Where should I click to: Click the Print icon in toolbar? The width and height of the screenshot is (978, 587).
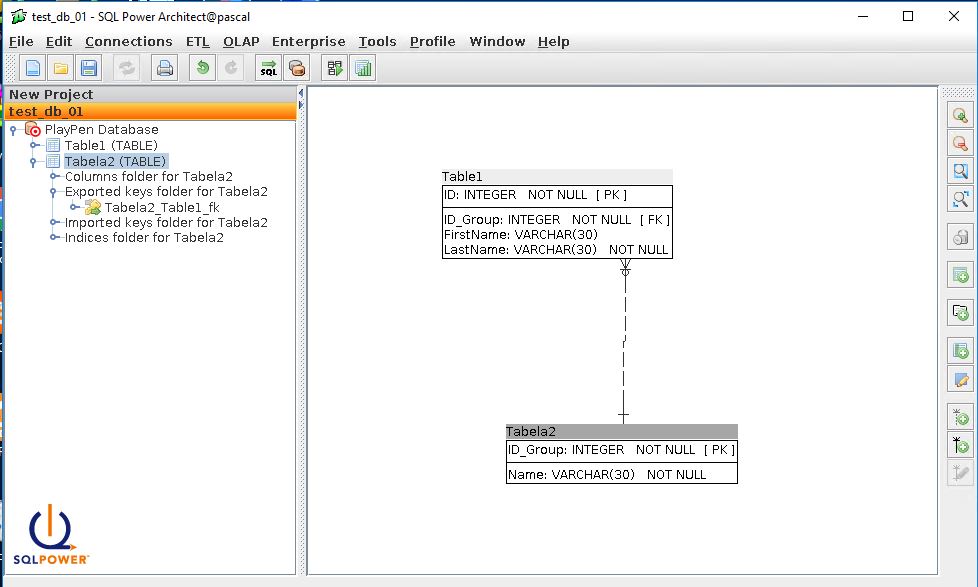click(164, 68)
